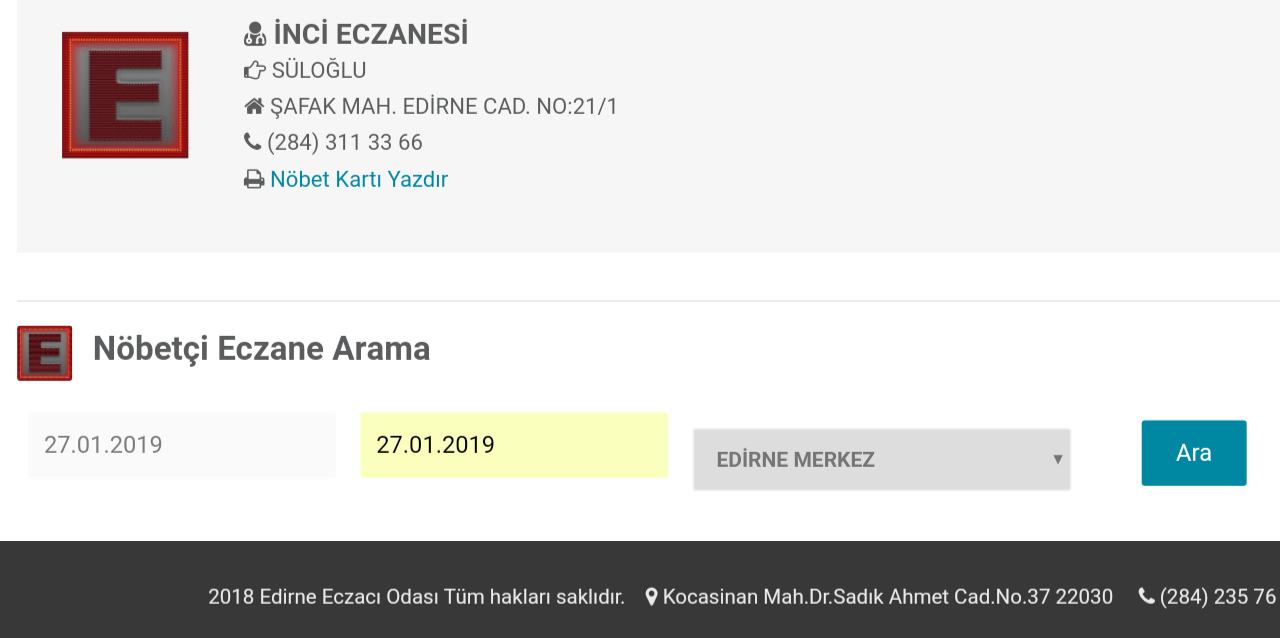Click the İNCİ ECZANESİ pharmacy name
This screenshot has width=1280, height=638.
pos(371,34)
